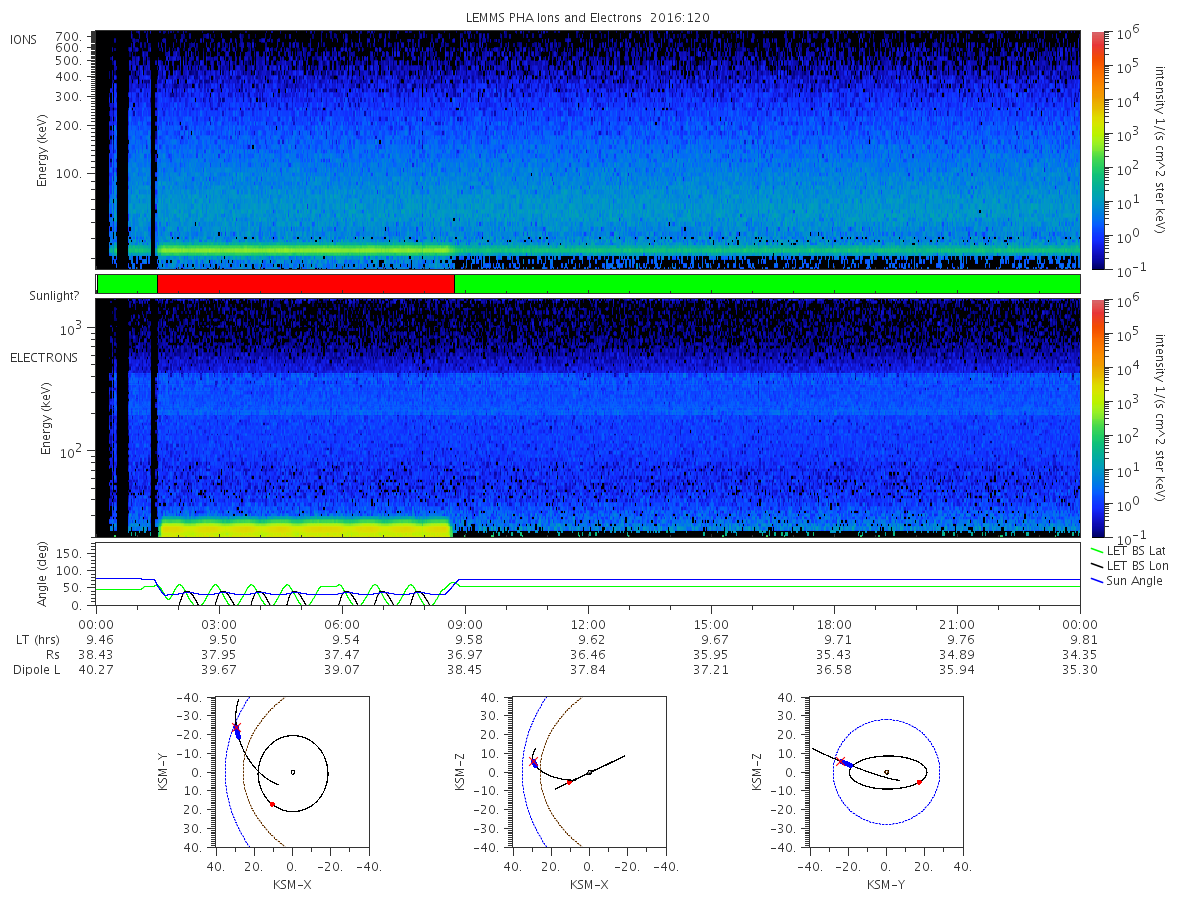The width and height of the screenshot is (1200, 900).
Task: Click the intensity label beside the electrons colorbar
Action: click(1161, 417)
